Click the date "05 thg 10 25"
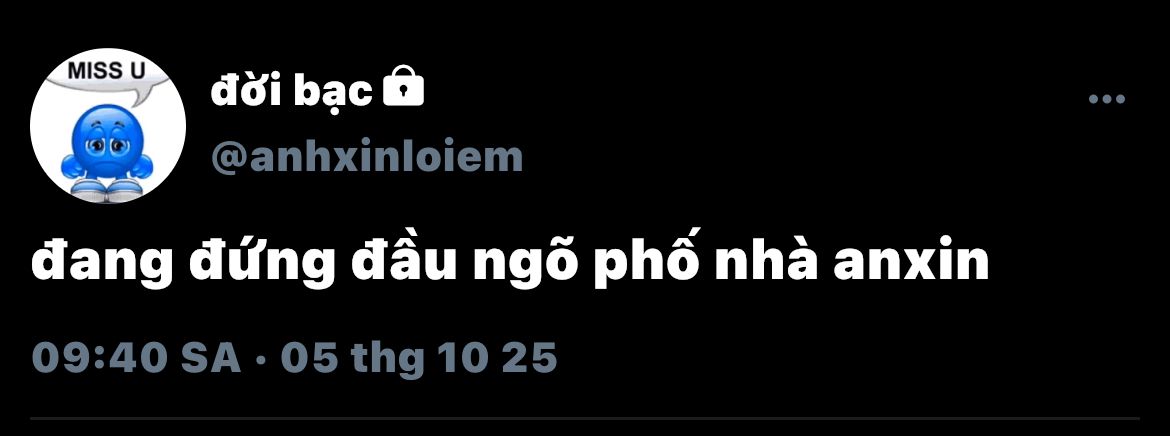This screenshot has width=1170, height=436. click(419, 358)
